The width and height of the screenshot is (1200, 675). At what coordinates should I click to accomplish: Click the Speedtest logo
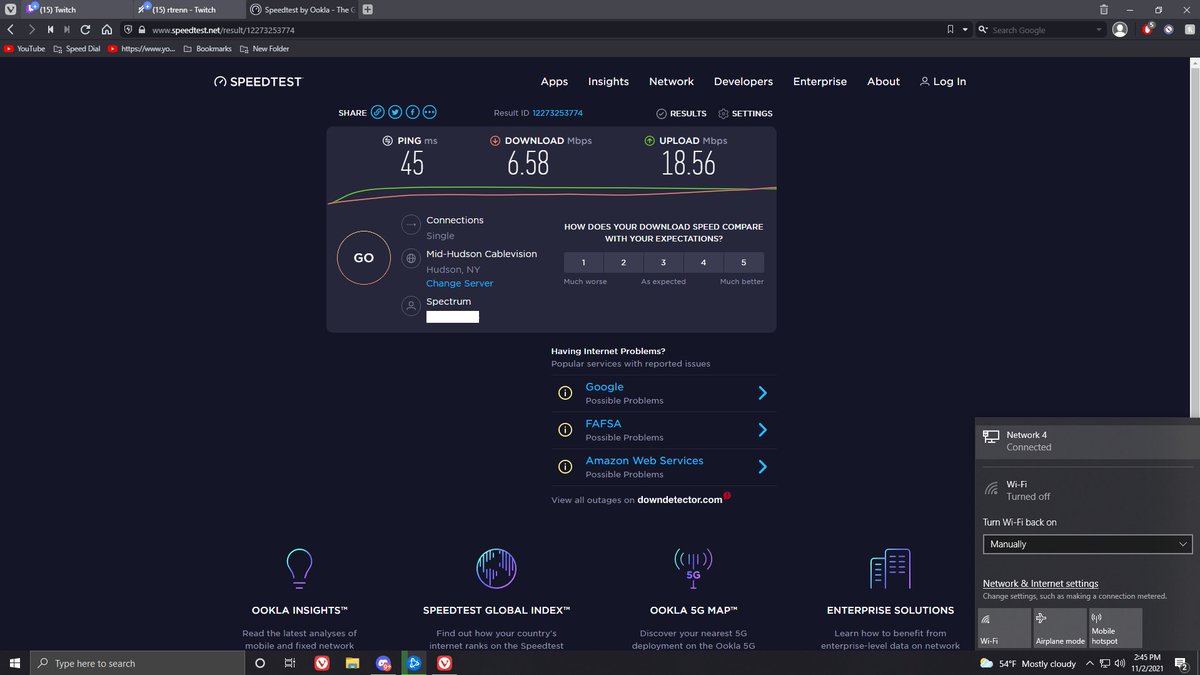pyautogui.click(x=258, y=81)
